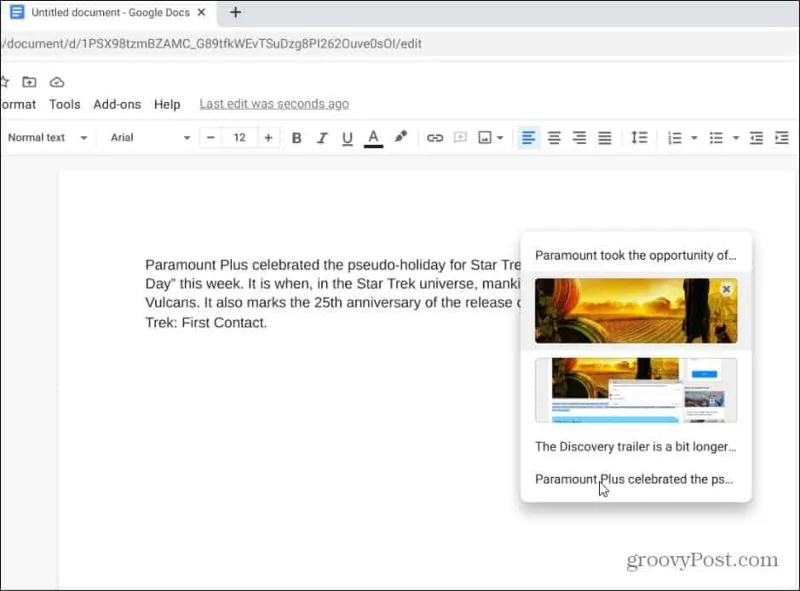Justify the text
Image resolution: width=800 pixels, height=591 pixels.
605,138
